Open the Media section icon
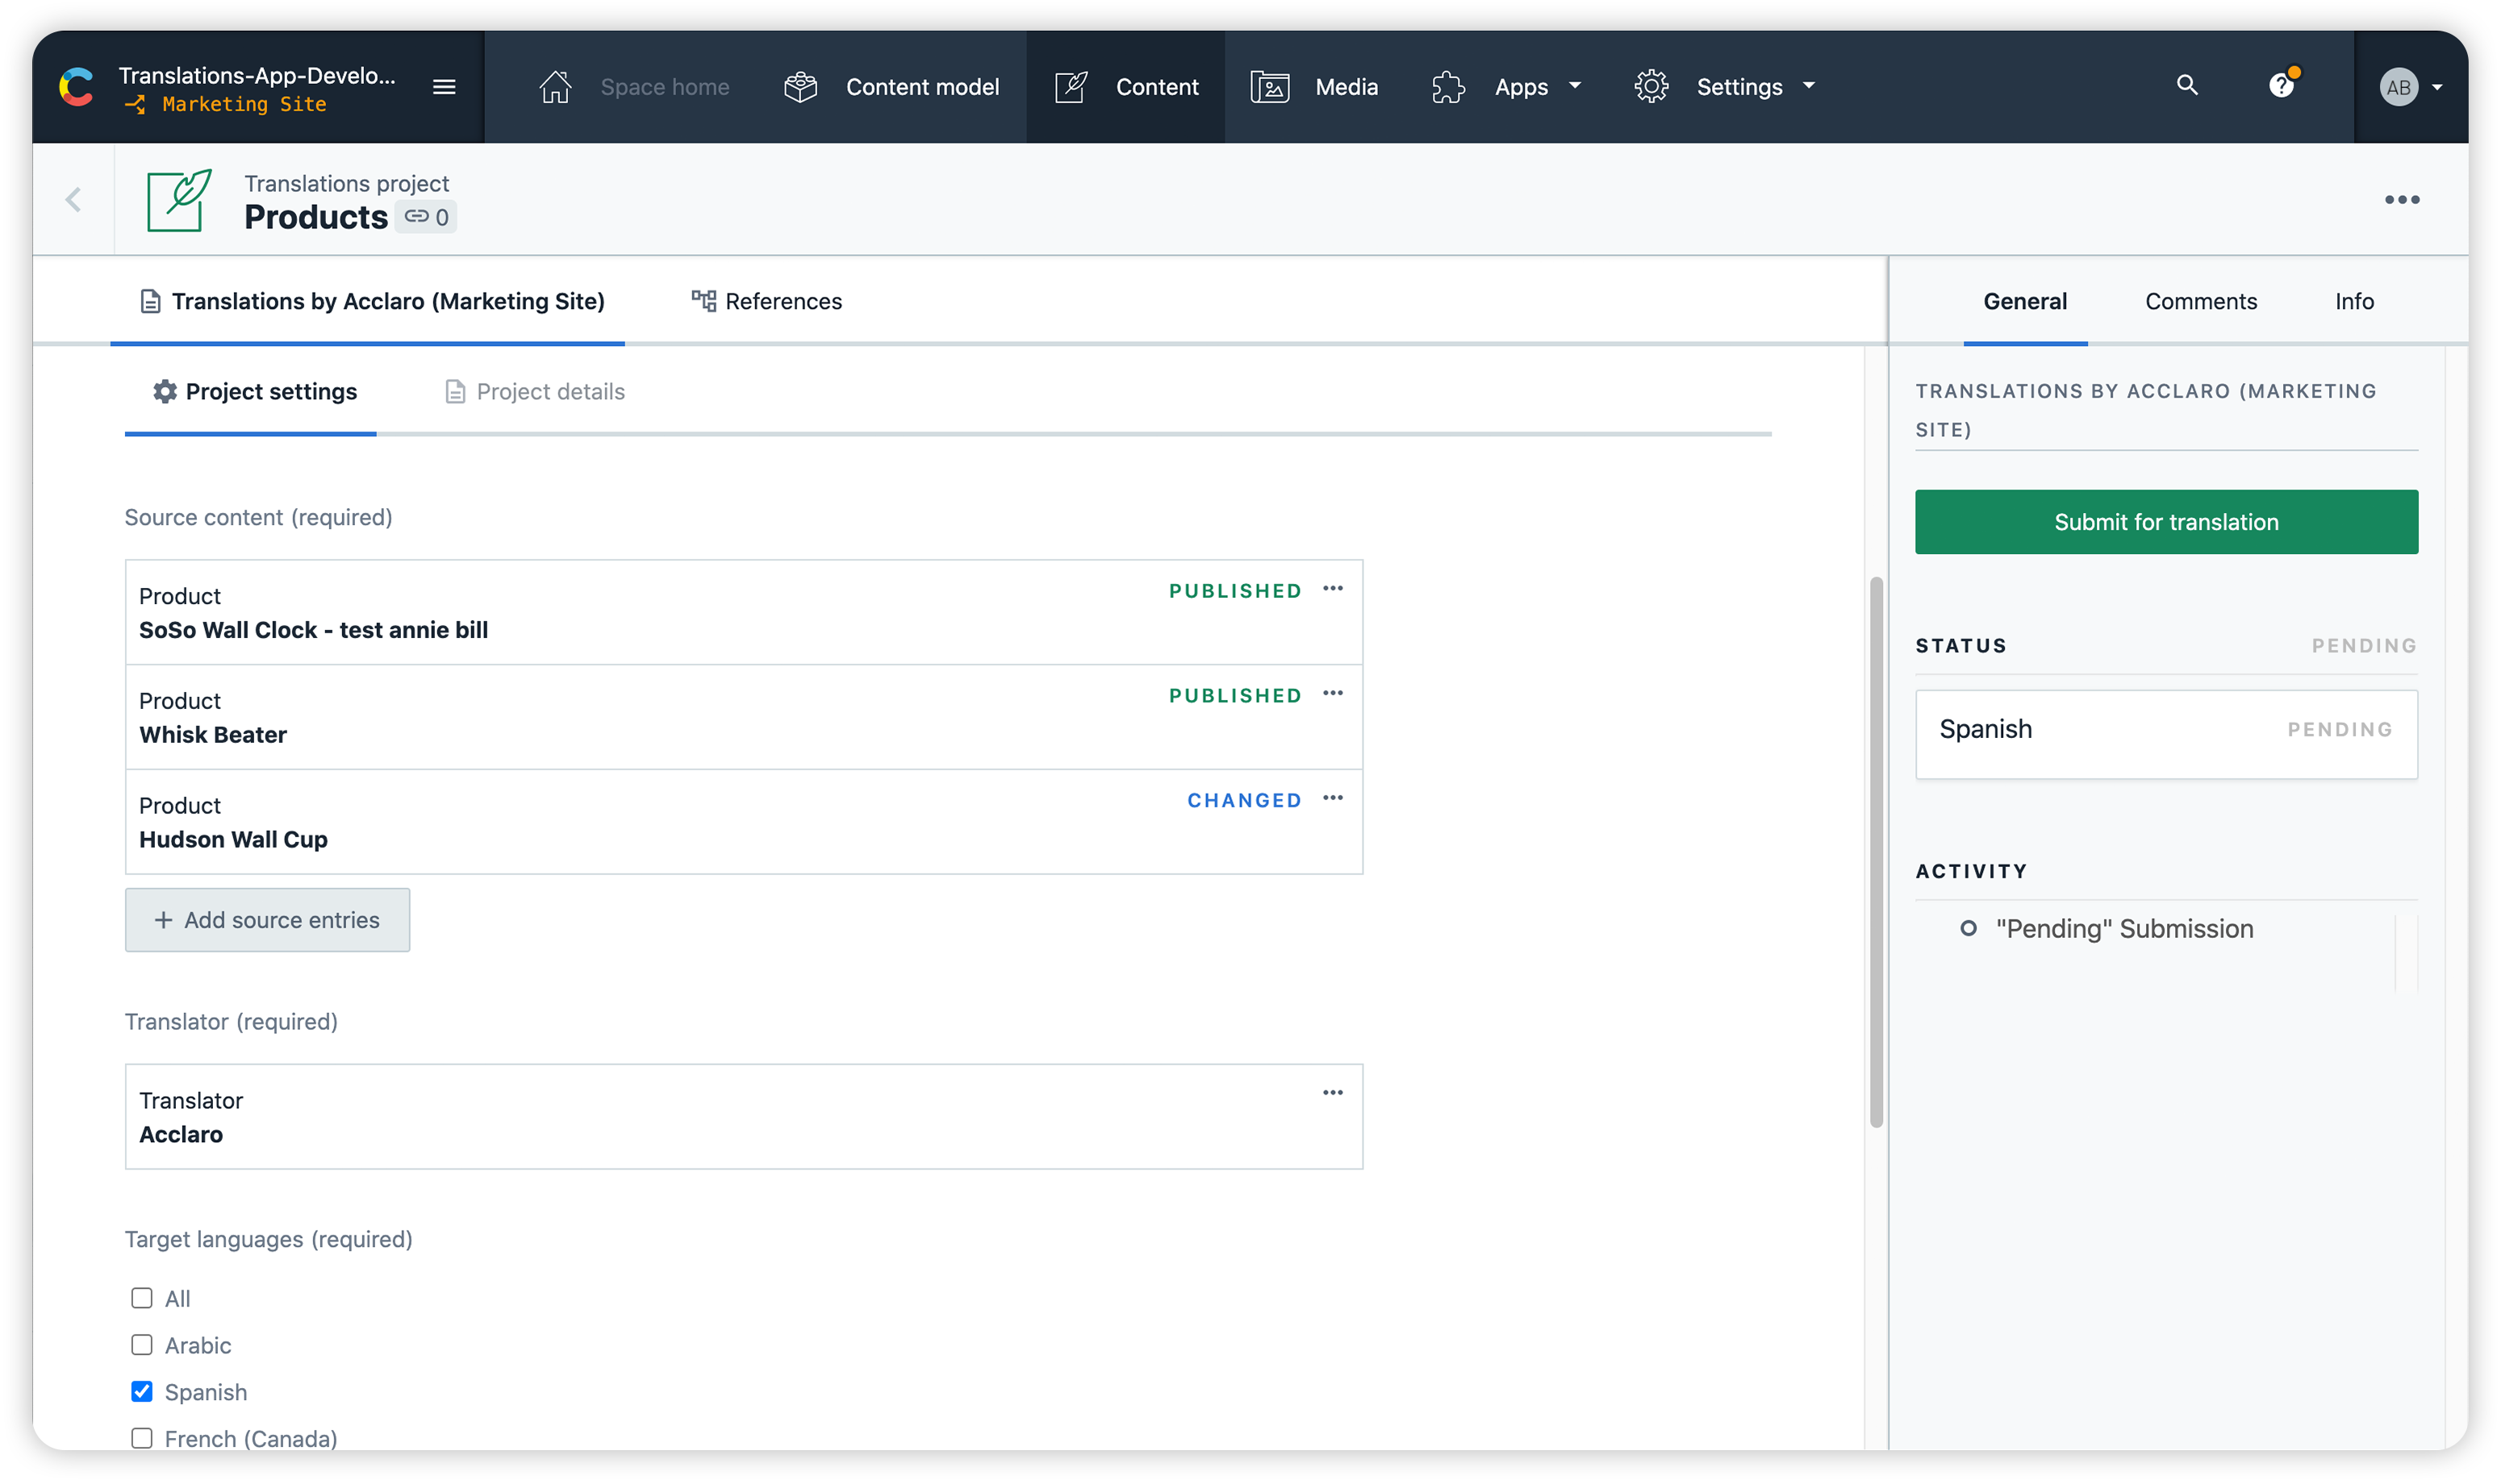 coord(1270,86)
